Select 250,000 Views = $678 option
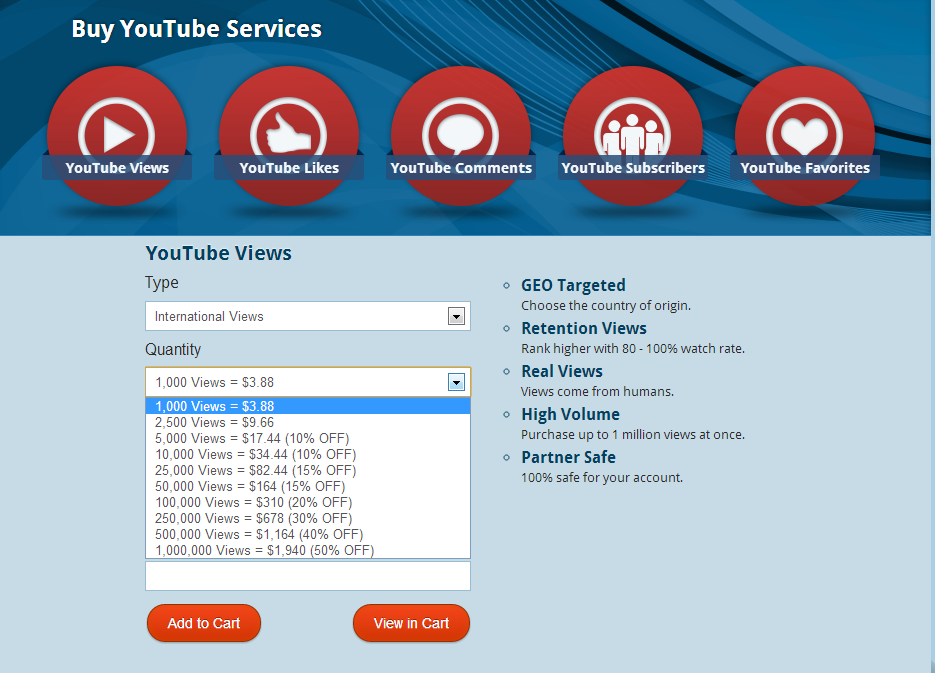 (308, 519)
